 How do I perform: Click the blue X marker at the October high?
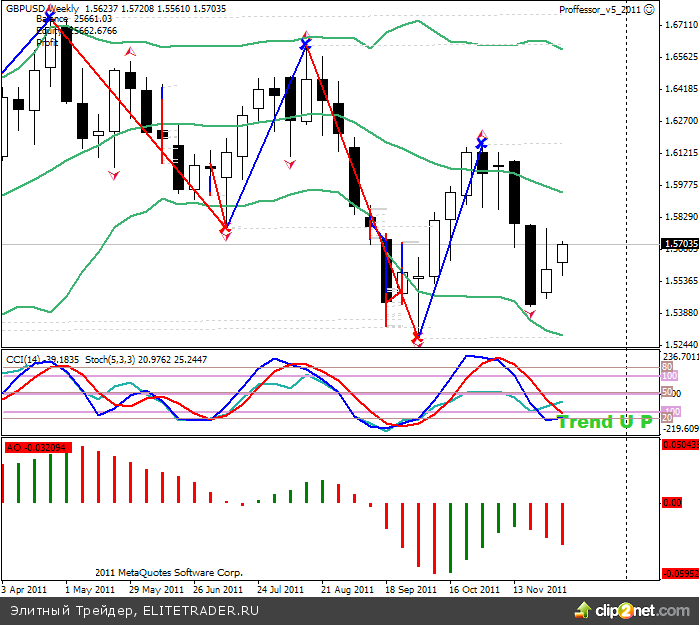coord(481,143)
